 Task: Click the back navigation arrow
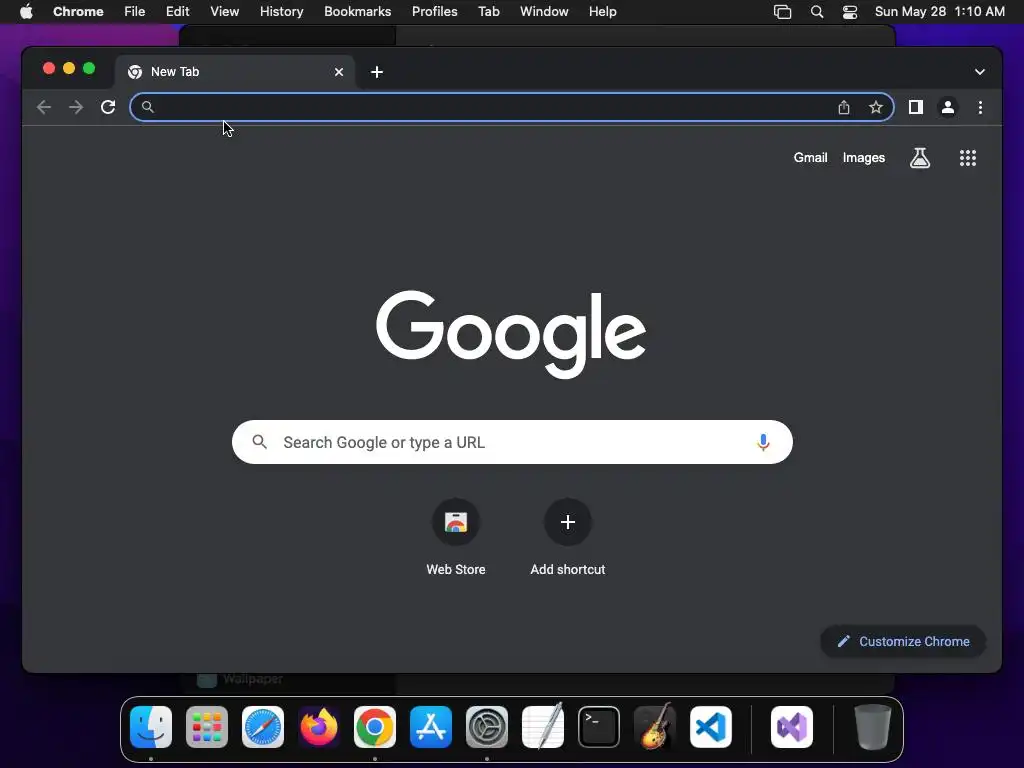click(x=44, y=107)
